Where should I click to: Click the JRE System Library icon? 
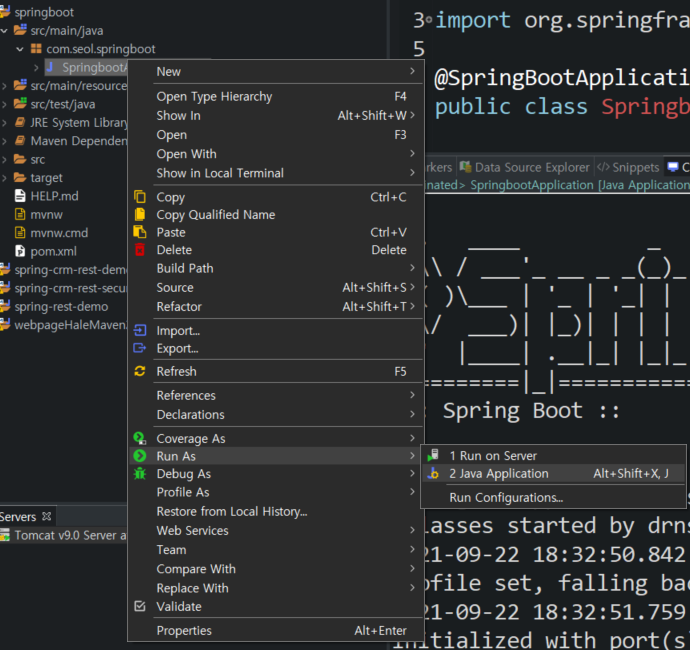(20, 122)
